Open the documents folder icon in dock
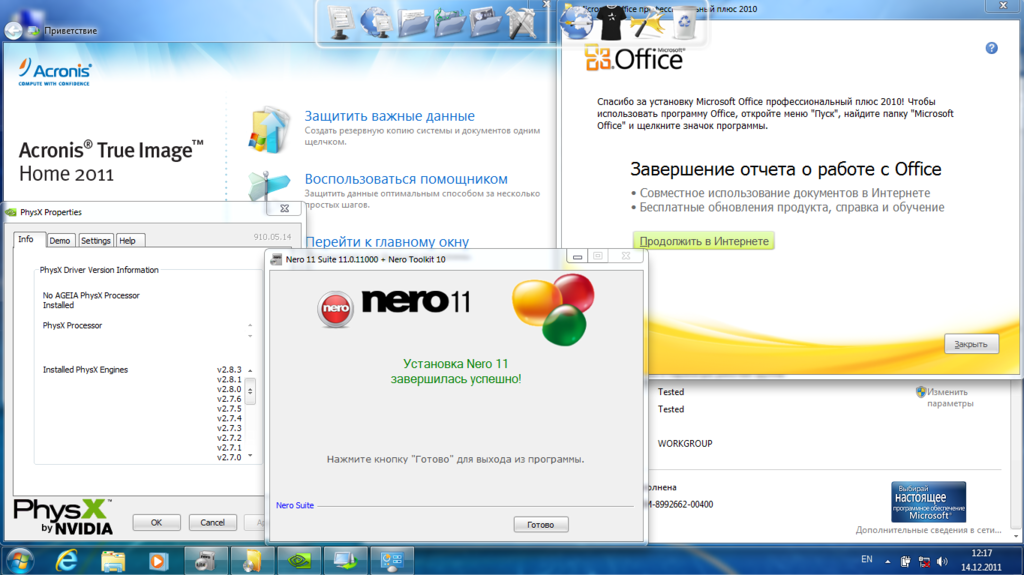1024x575 pixels. click(413, 24)
